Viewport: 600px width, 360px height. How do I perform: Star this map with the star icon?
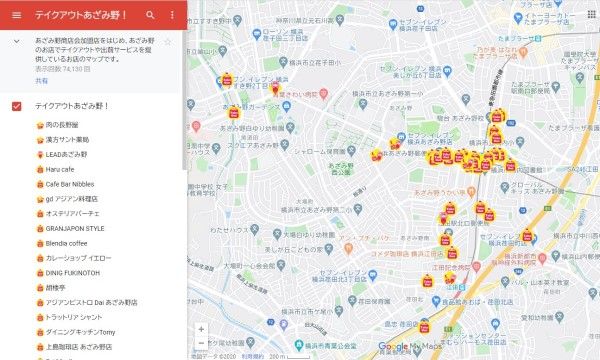point(168,42)
